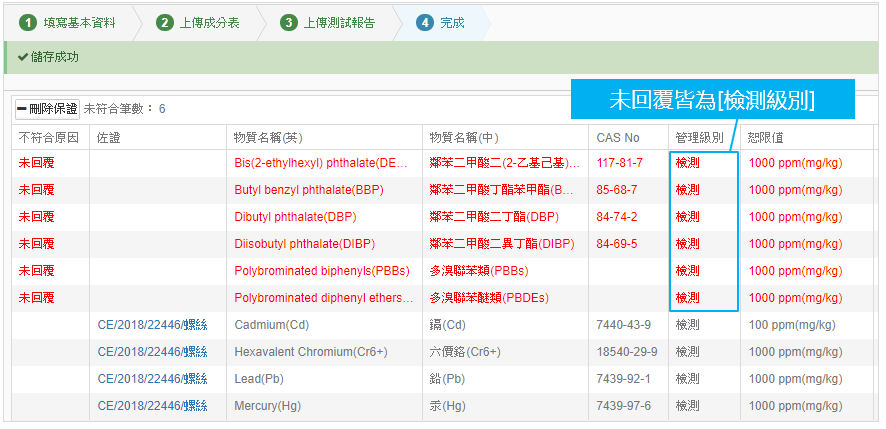Click the Dibutyl phthalate(DBP) substance name
The image size is (886, 429).
[x=295, y=217]
